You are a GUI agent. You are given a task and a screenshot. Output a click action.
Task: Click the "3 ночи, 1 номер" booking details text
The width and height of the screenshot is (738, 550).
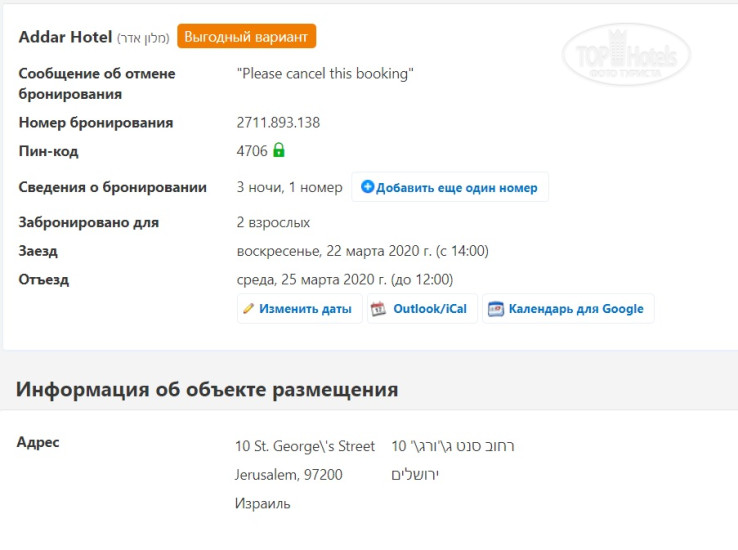tap(289, 187)
